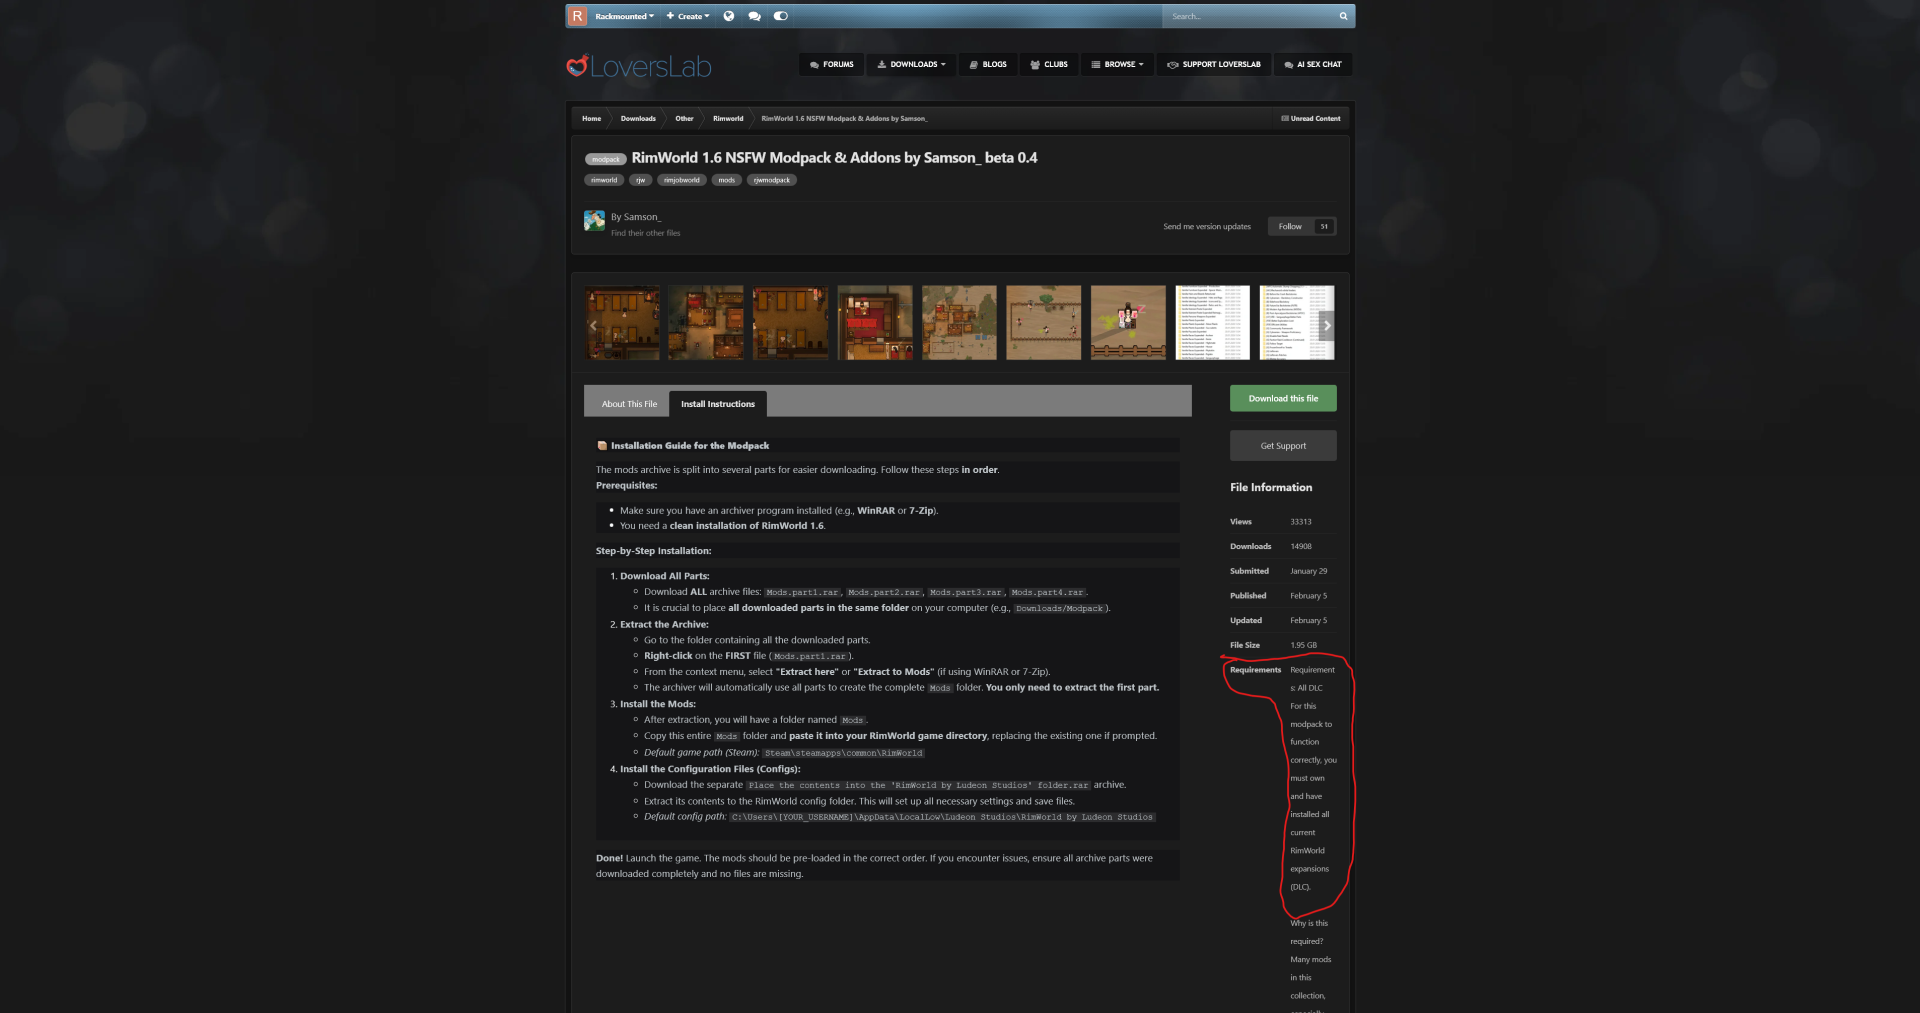Open the outdoor map fifth thumbnail

(959, 322)
